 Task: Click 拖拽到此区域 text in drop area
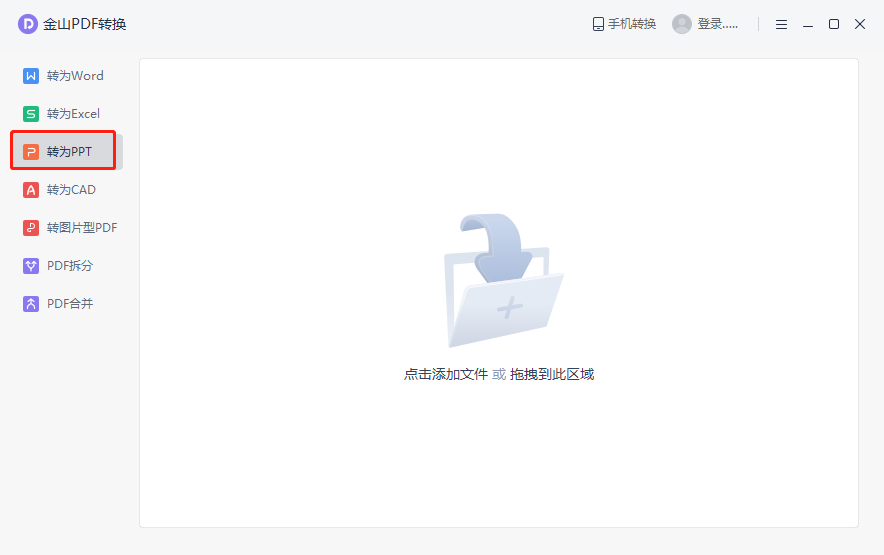coord(552,375)
